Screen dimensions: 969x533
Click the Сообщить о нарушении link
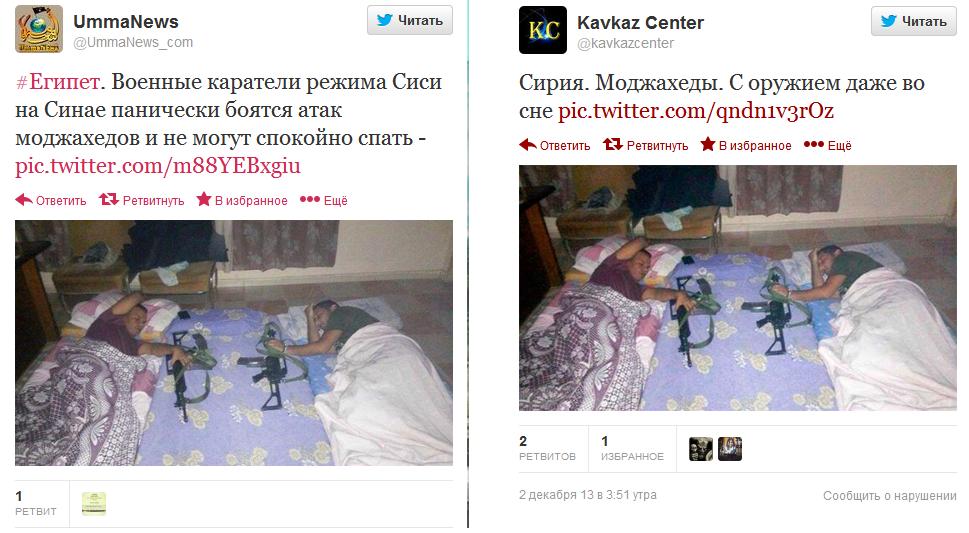(x=889, y=495)
